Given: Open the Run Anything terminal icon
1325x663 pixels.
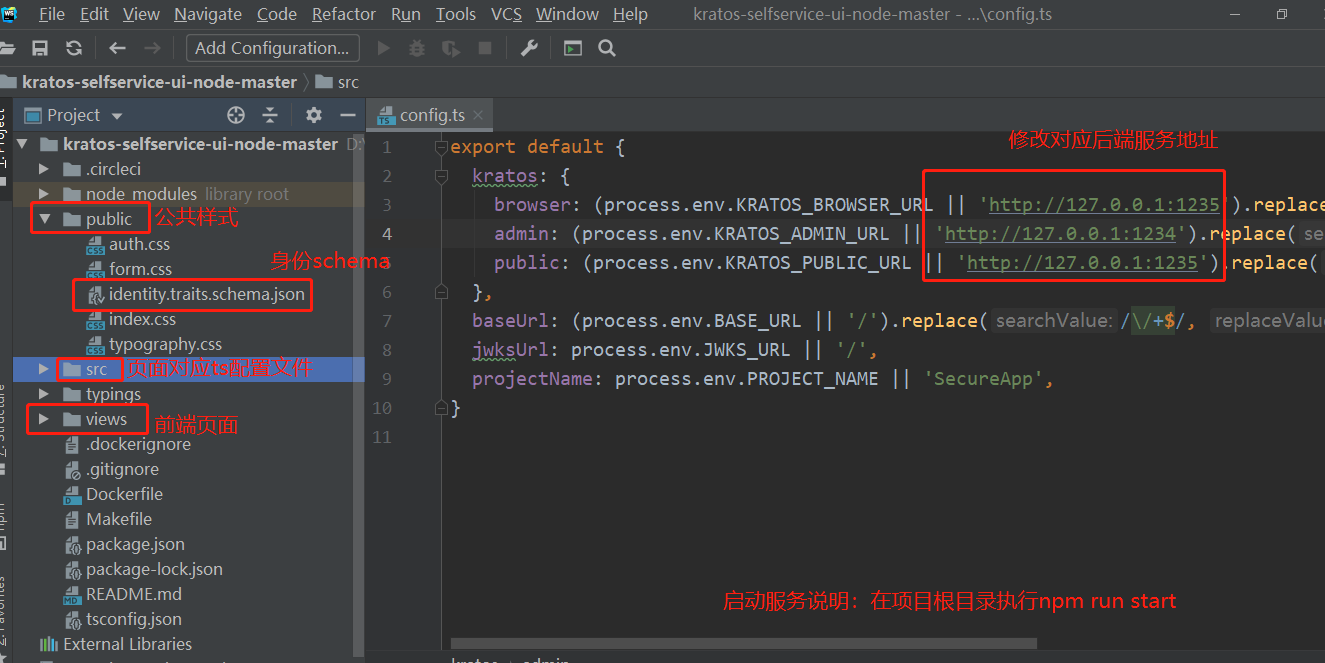Looking at the screenshot, I should [573, 48].
